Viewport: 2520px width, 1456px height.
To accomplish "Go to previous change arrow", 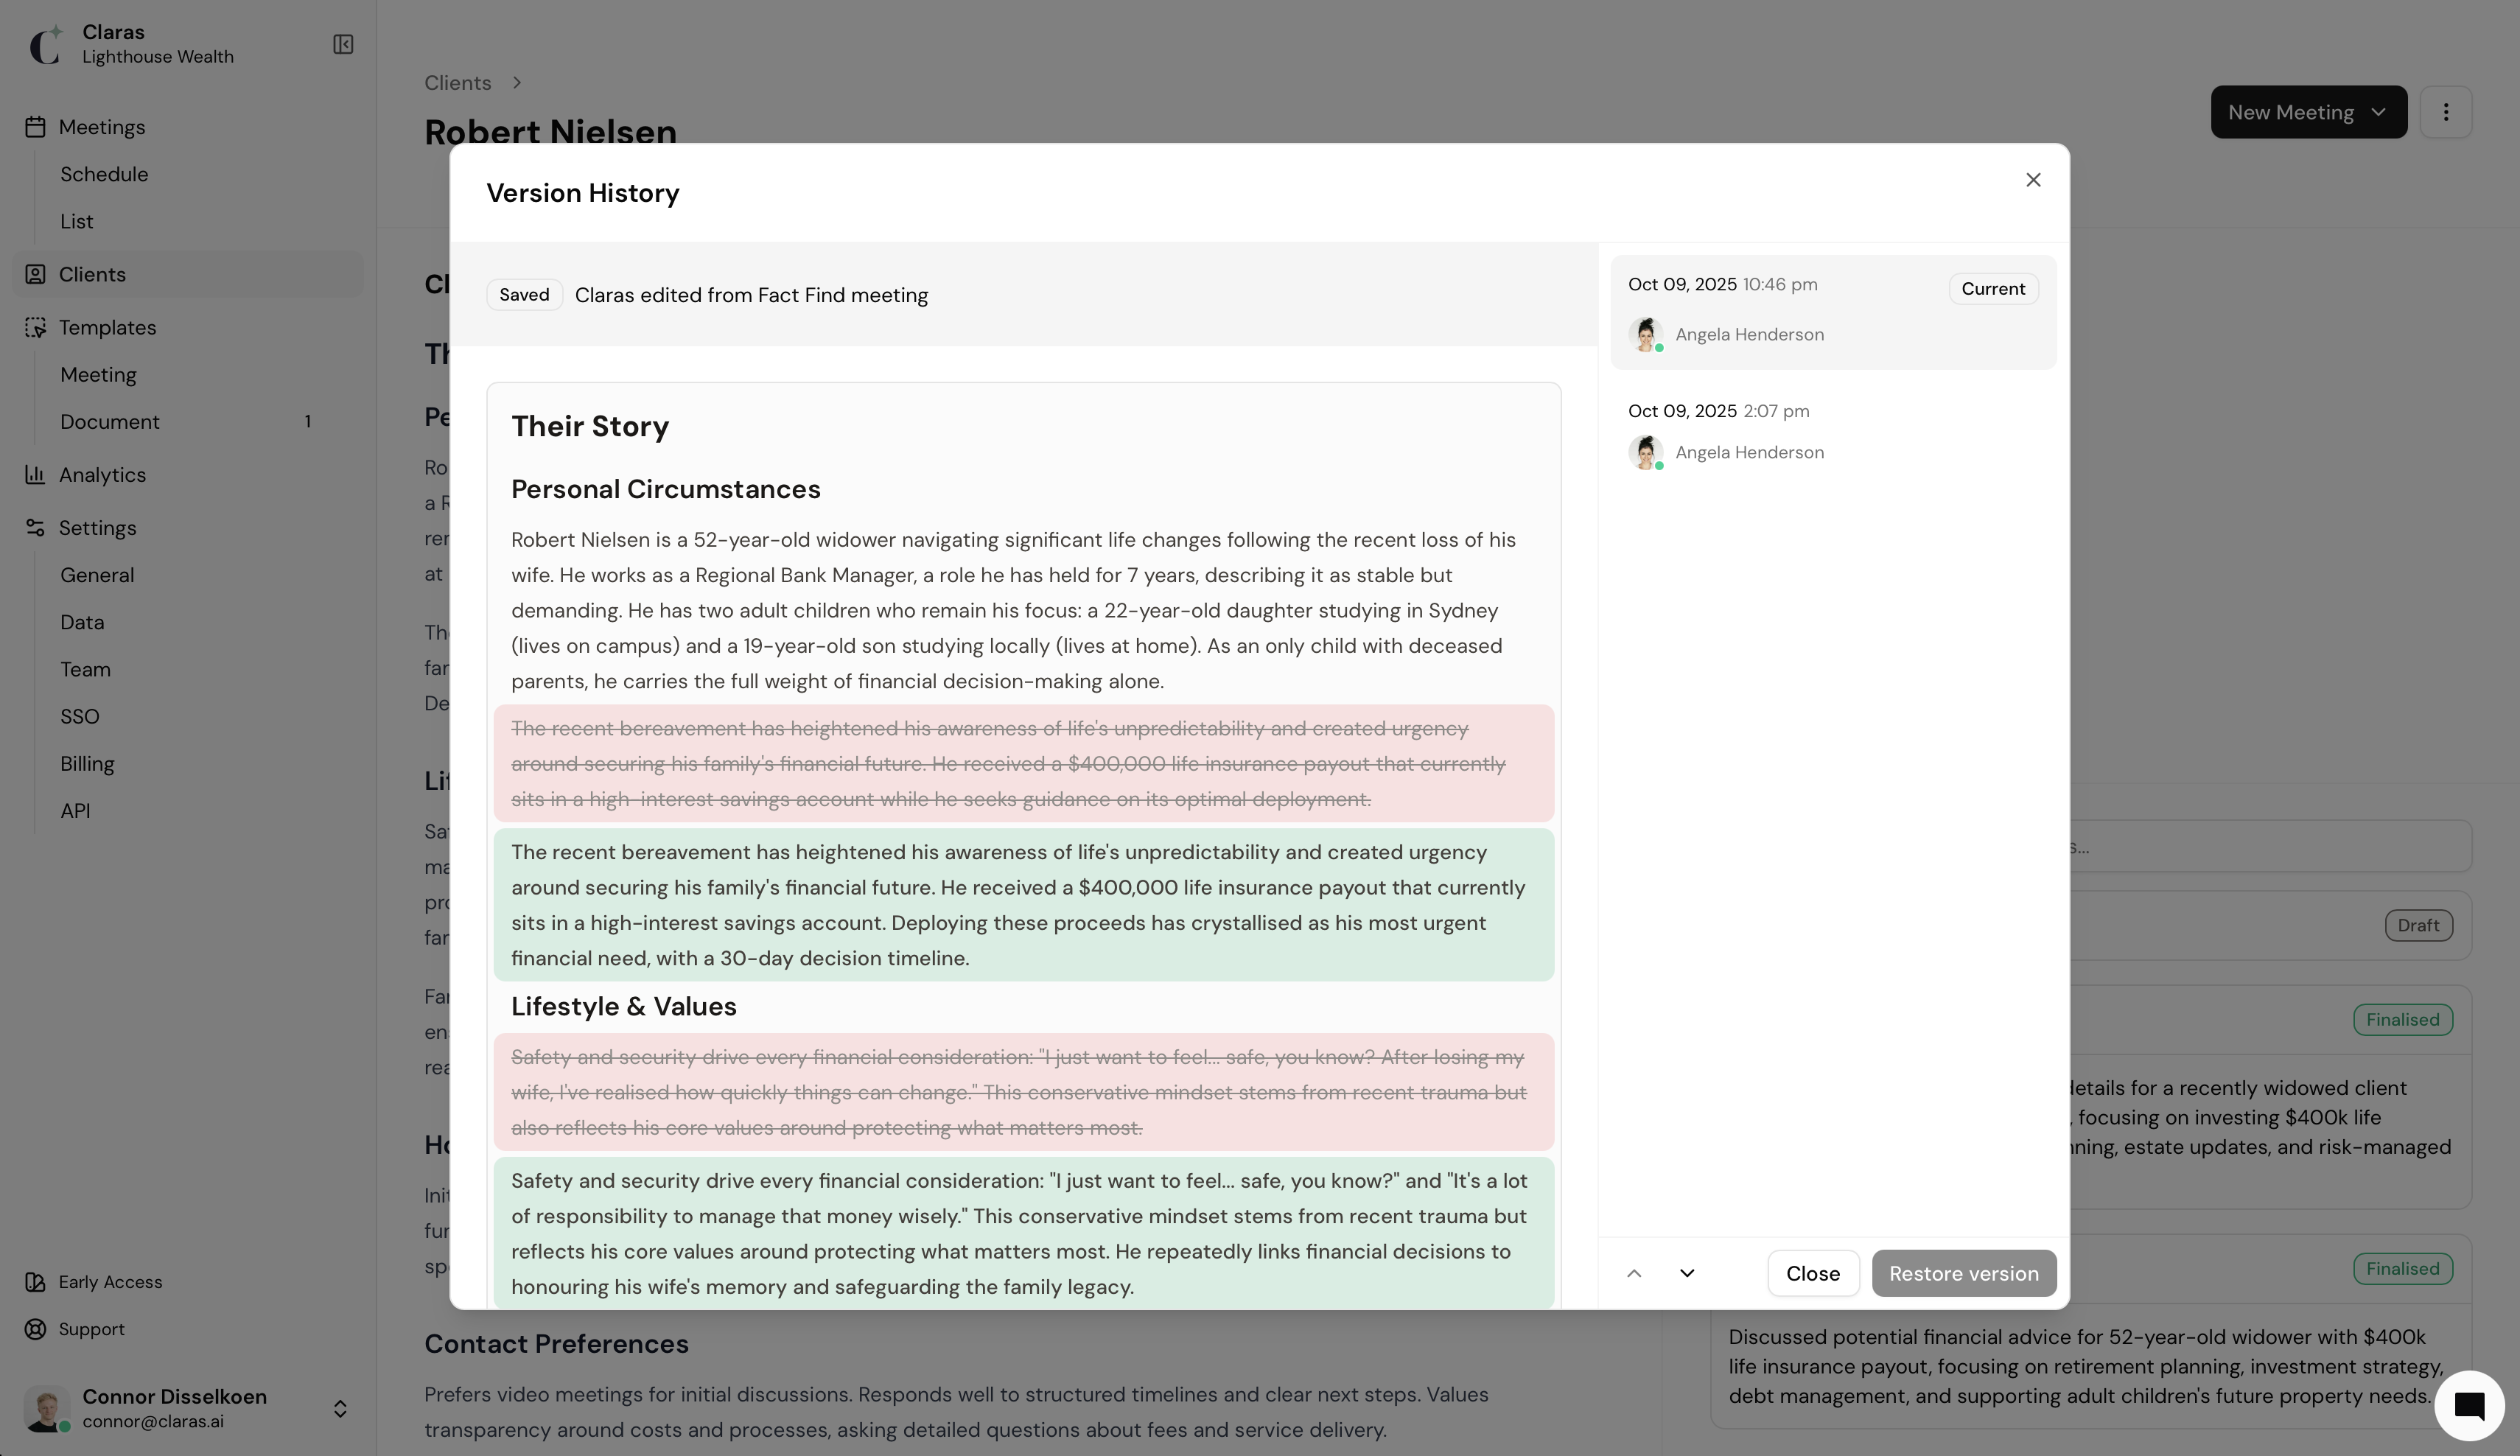I will click(1634, 1273).
